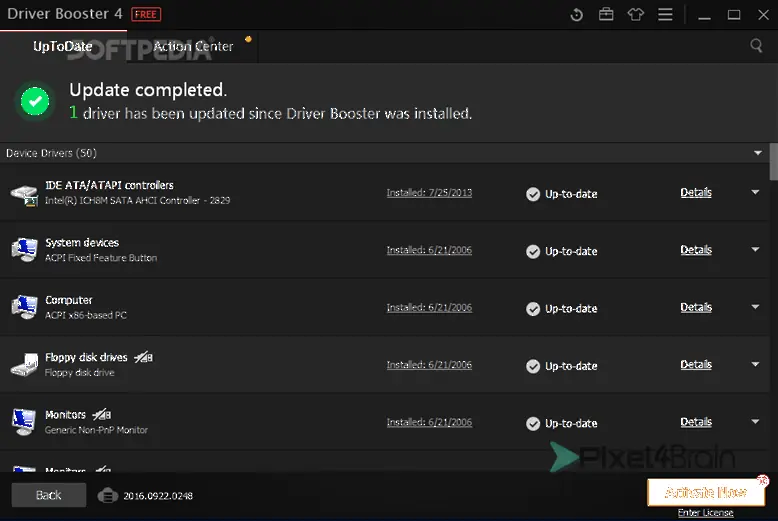Click the database version text 2016.0922.0248
Screen dimensions: 778x521
tap(158, 496)
